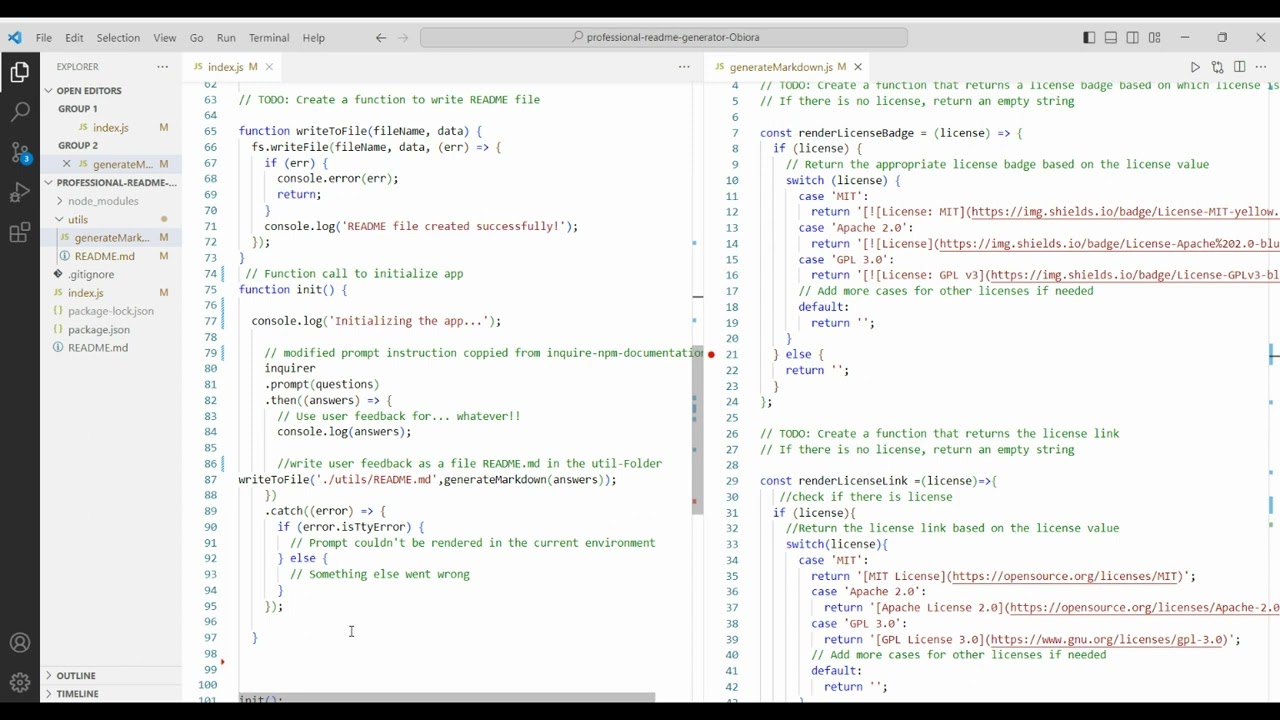Screen dimensions: 1280x720
Task: Open the Help menu
Action: [314, 38]
